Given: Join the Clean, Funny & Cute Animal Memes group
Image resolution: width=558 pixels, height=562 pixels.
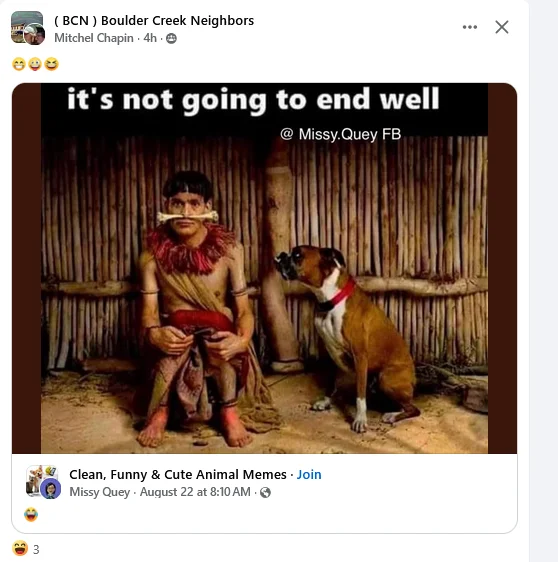Looking at the screenshot, I should click(x=309, y=475).
